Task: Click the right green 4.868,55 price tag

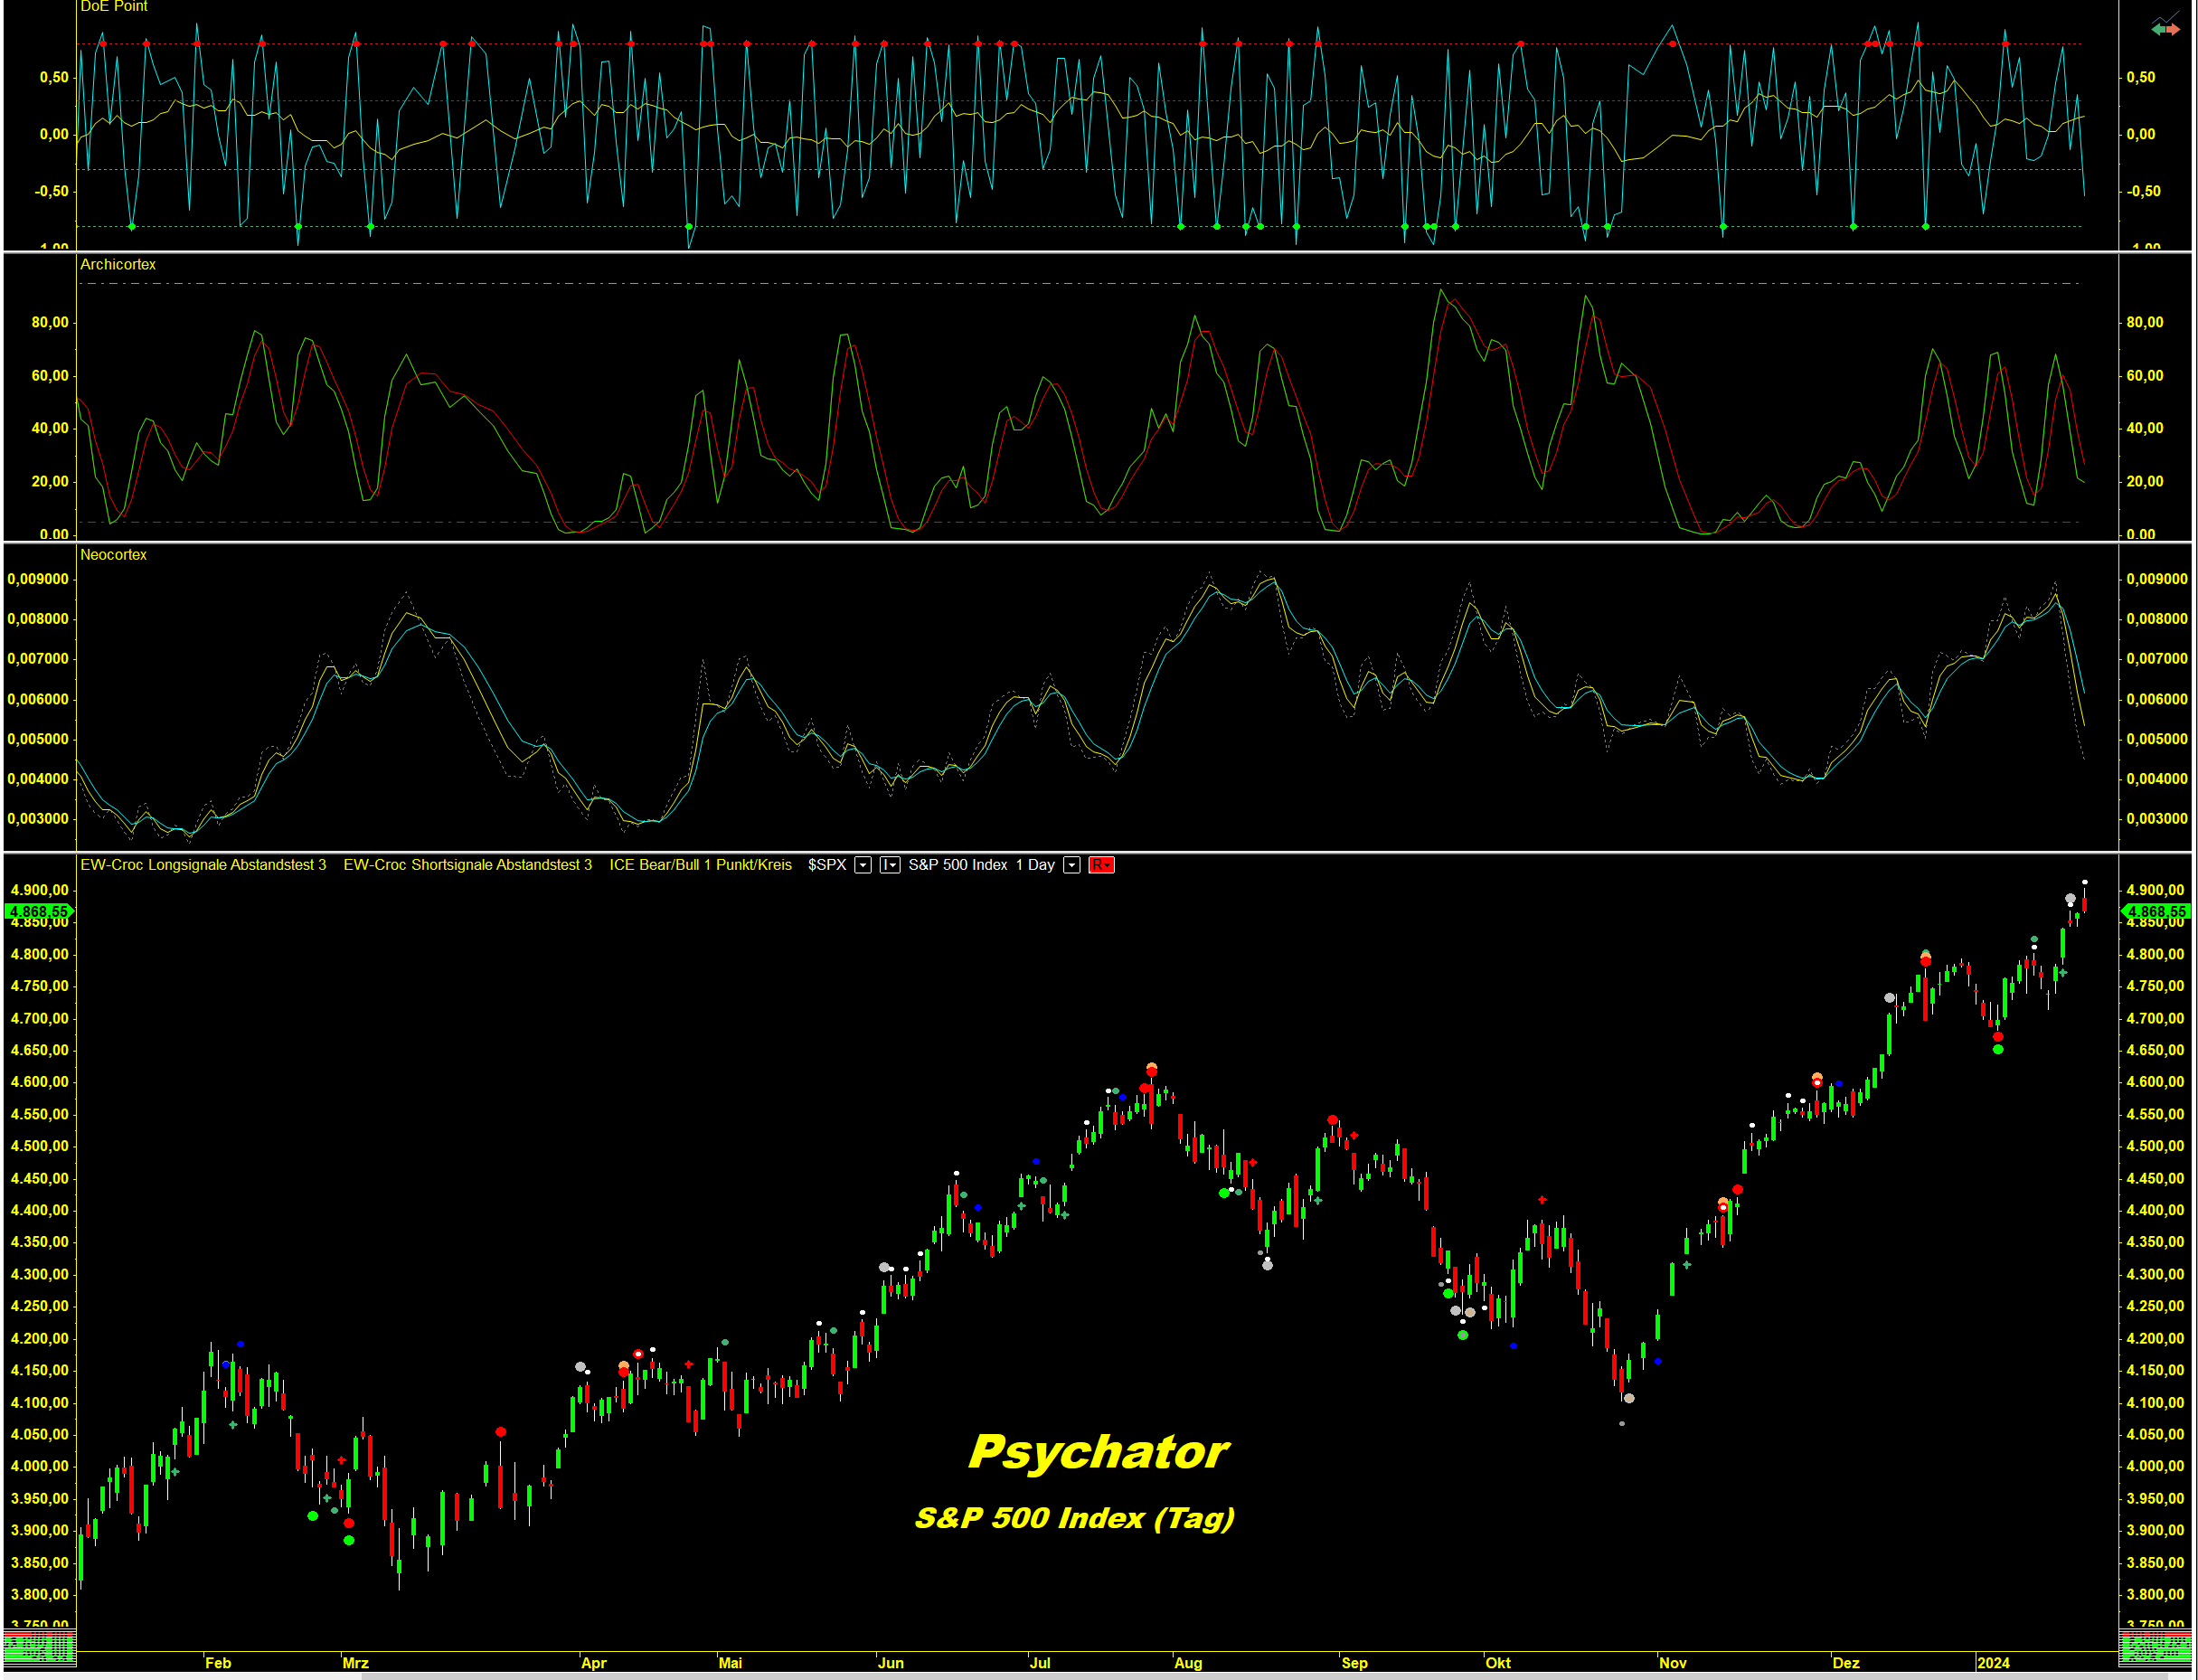Action: tap(2156, 911)
